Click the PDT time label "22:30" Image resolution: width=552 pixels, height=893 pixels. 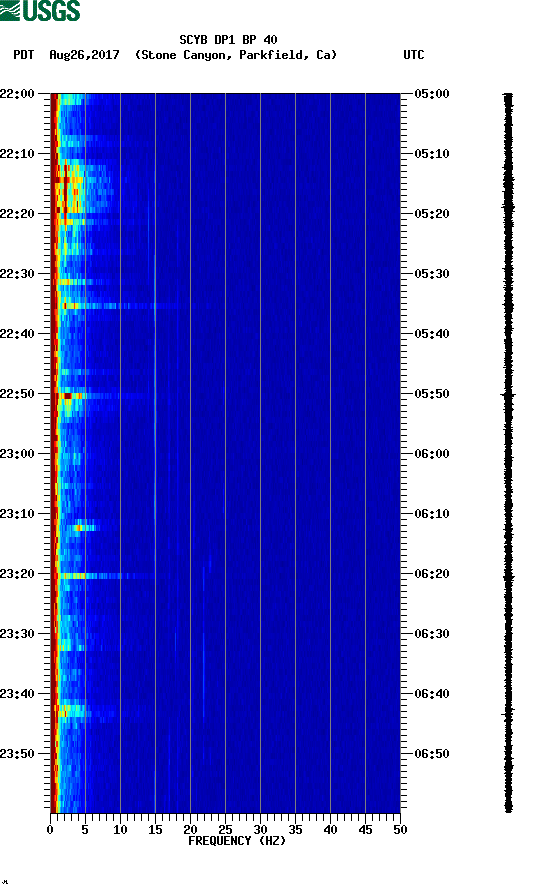(x=17, y=273)
